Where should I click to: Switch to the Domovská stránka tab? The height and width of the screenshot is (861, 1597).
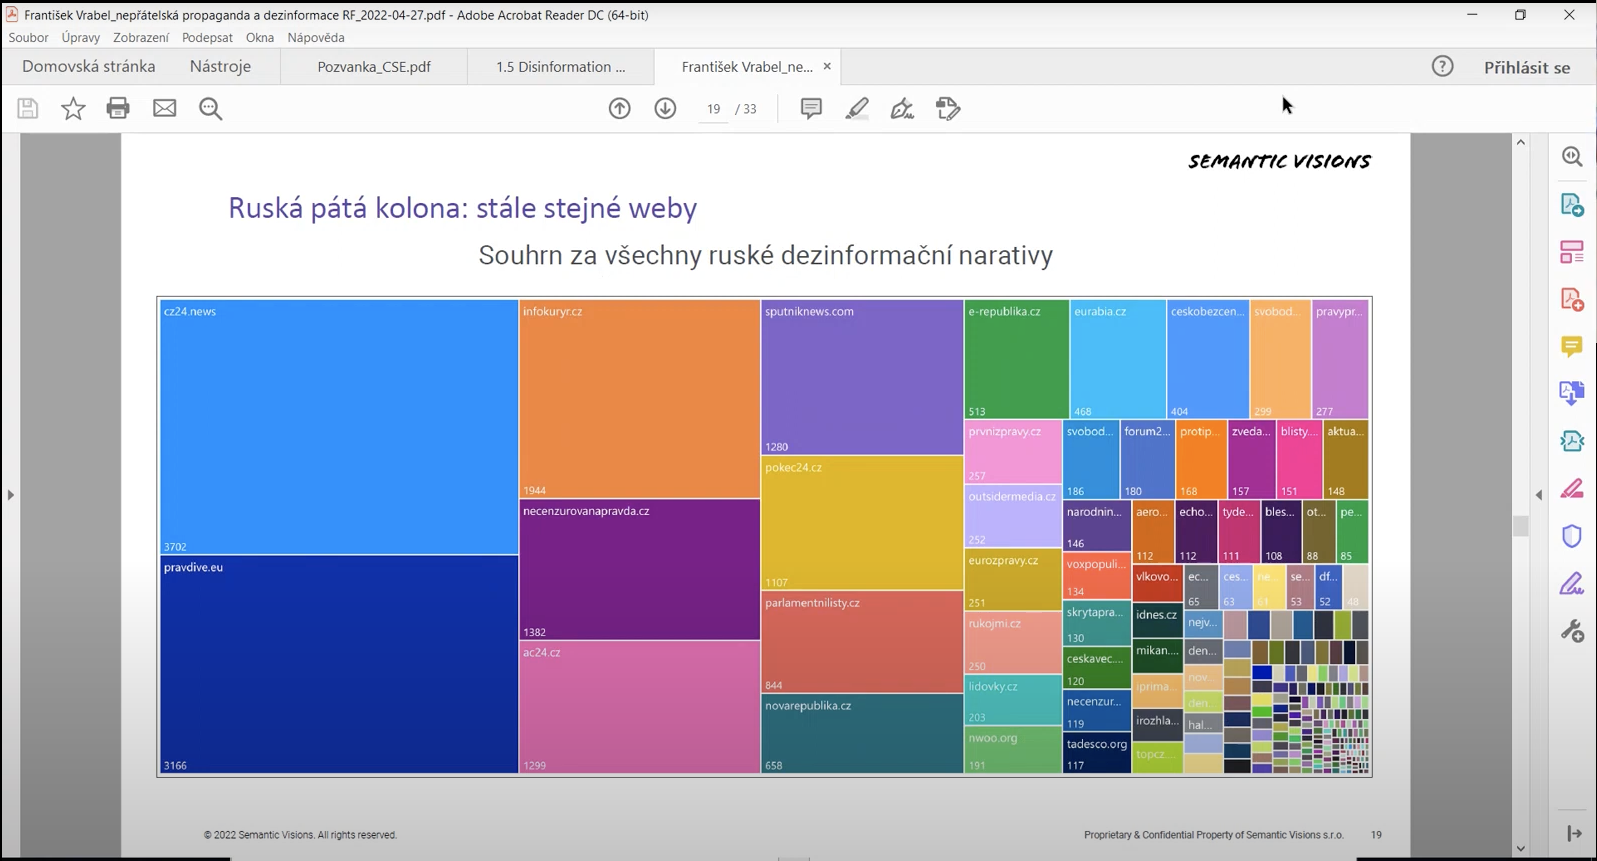point(89,66)
